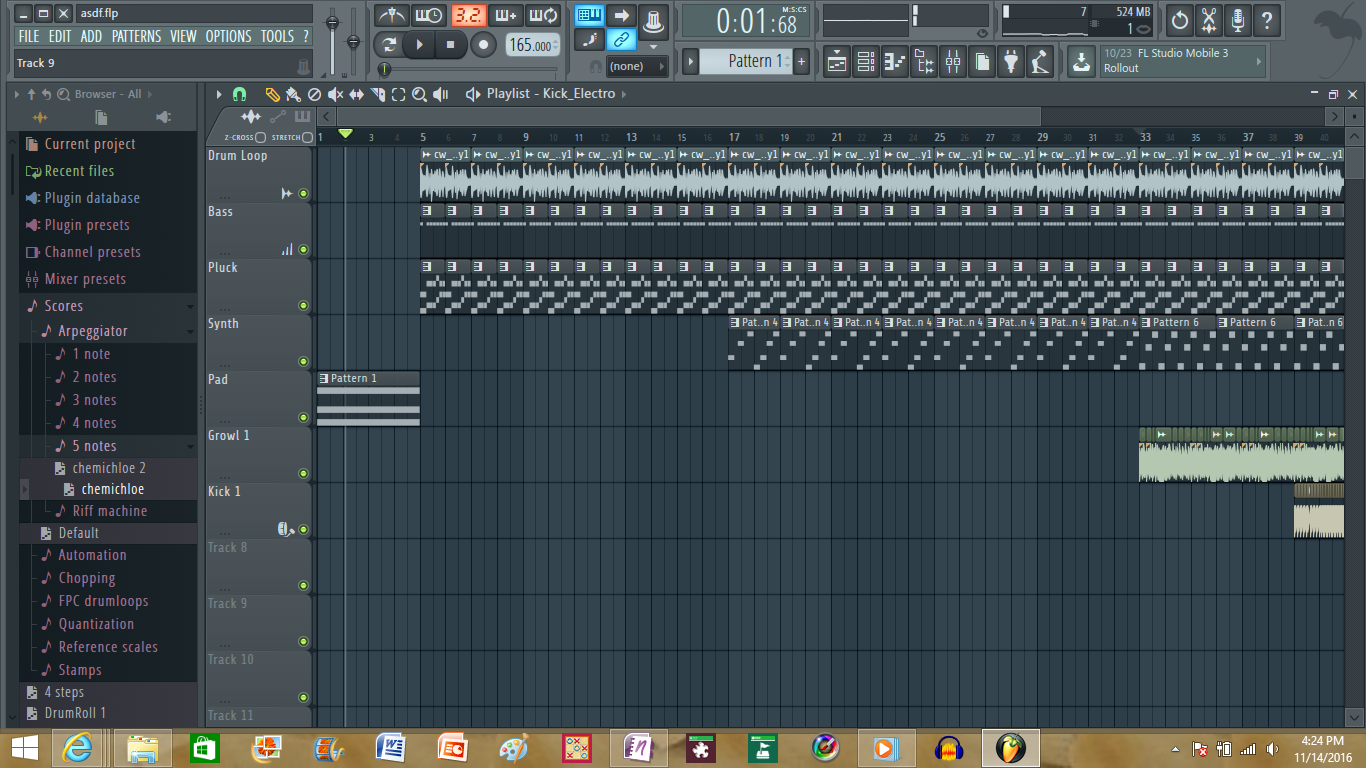This screenshot has width=1366, height=768.
Task: Open the (none) snap dropdown
Action: pyautogui.click(x=637, y=66)
